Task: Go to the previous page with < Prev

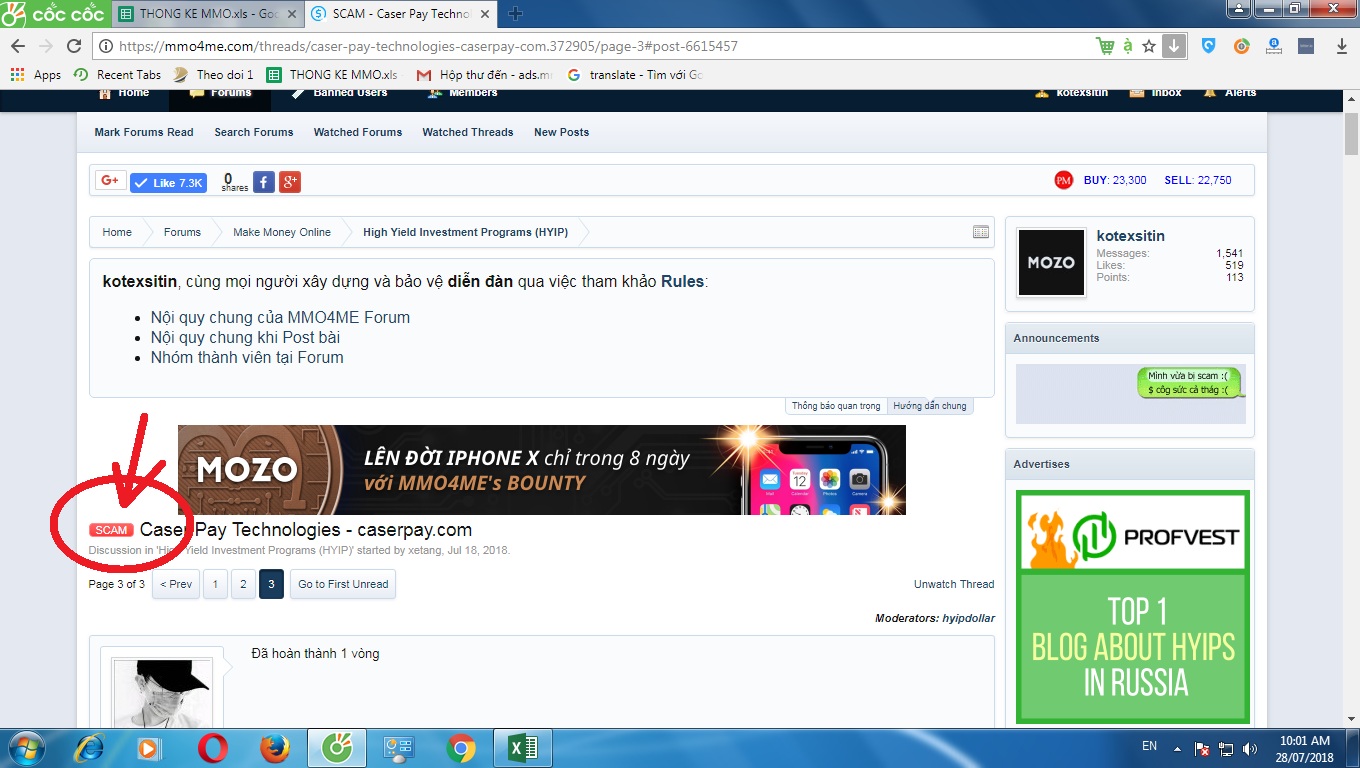Action: 176,584
